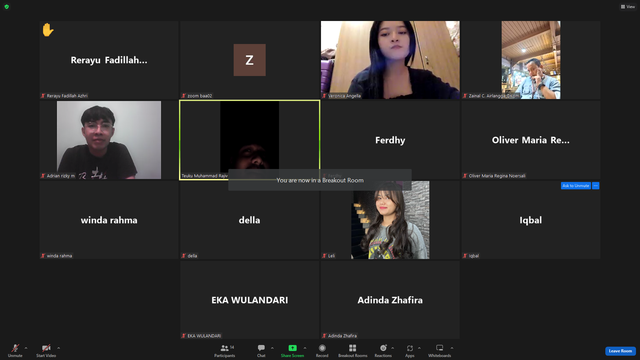640x360 pixels.
Task: Select zoom baa02 participant tile
Action: (x=249, y=60)
